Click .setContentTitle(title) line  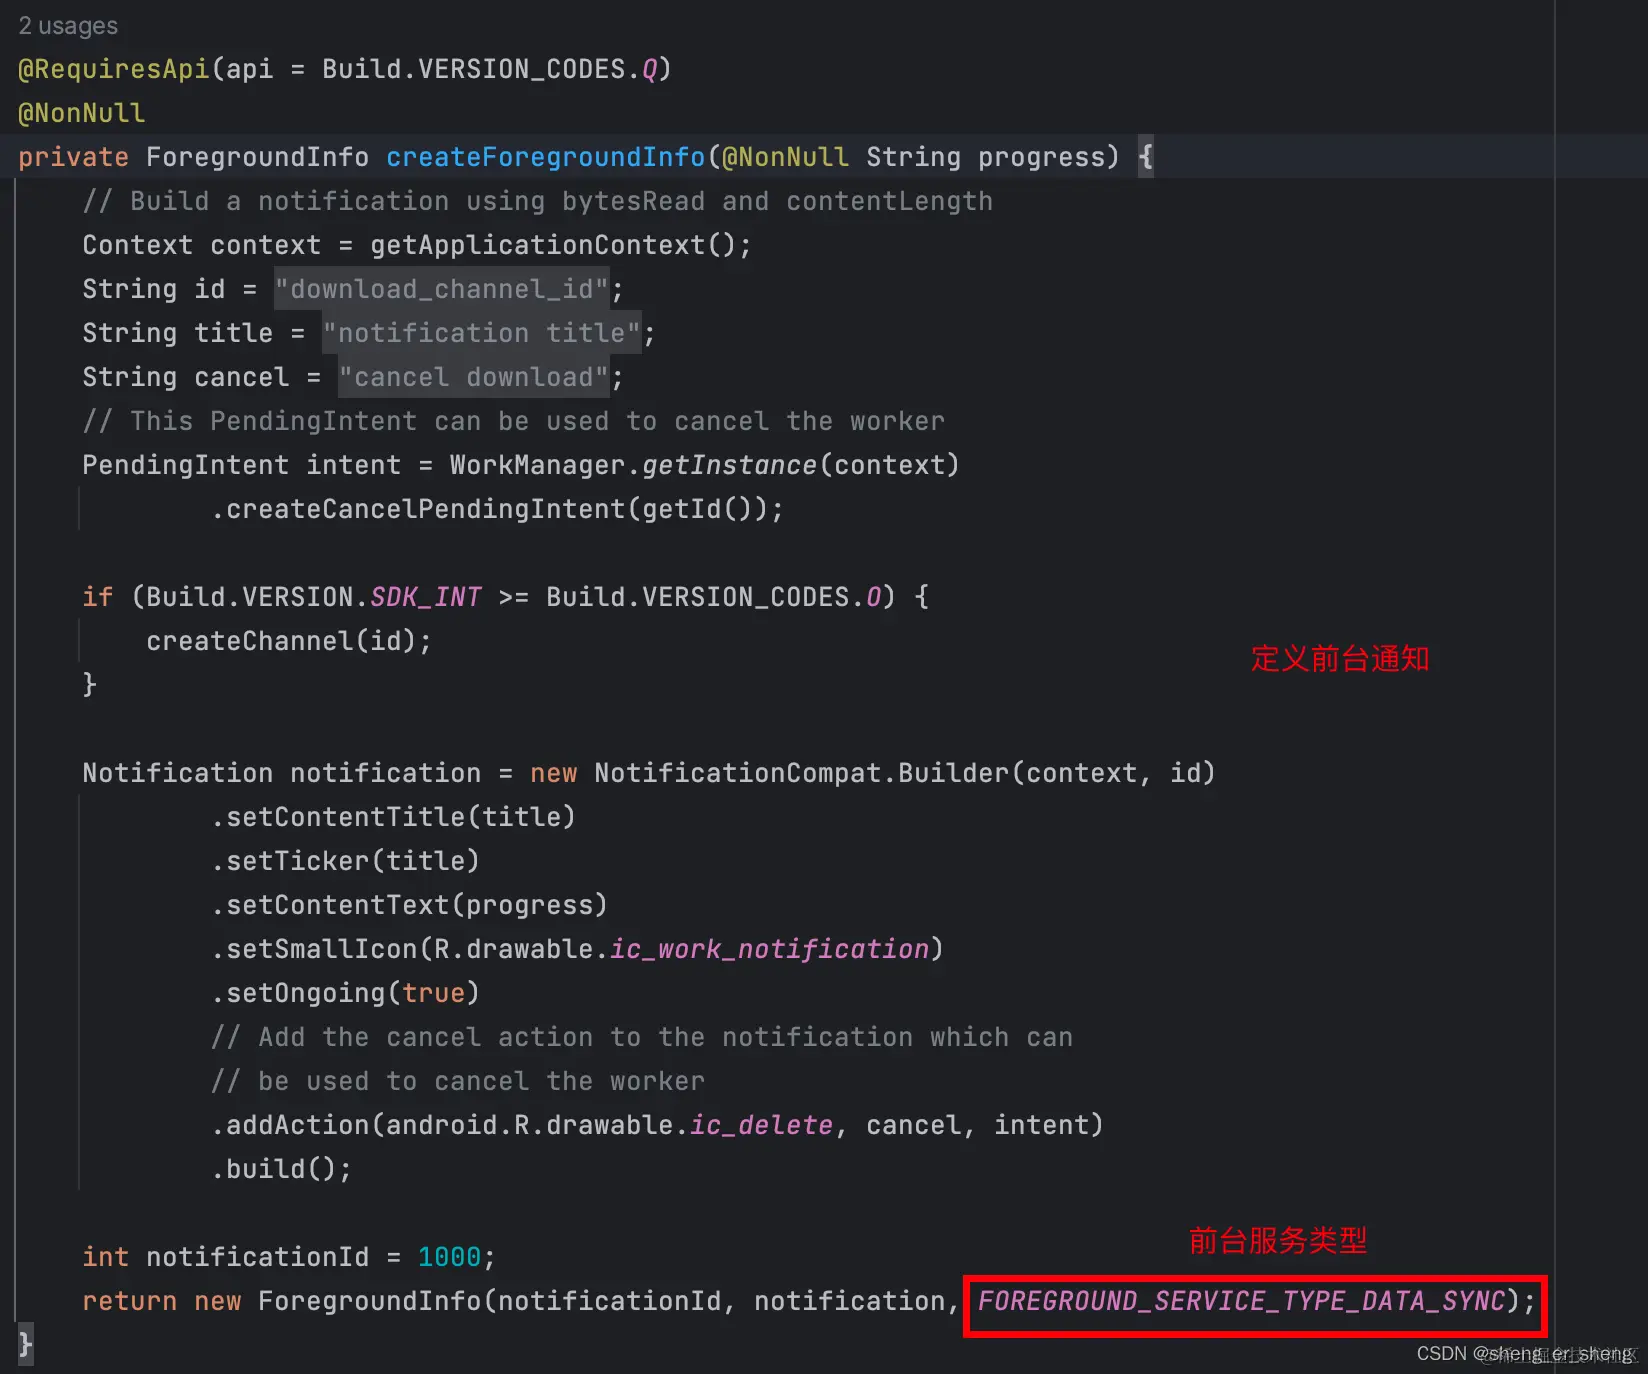tap(394, 817)
